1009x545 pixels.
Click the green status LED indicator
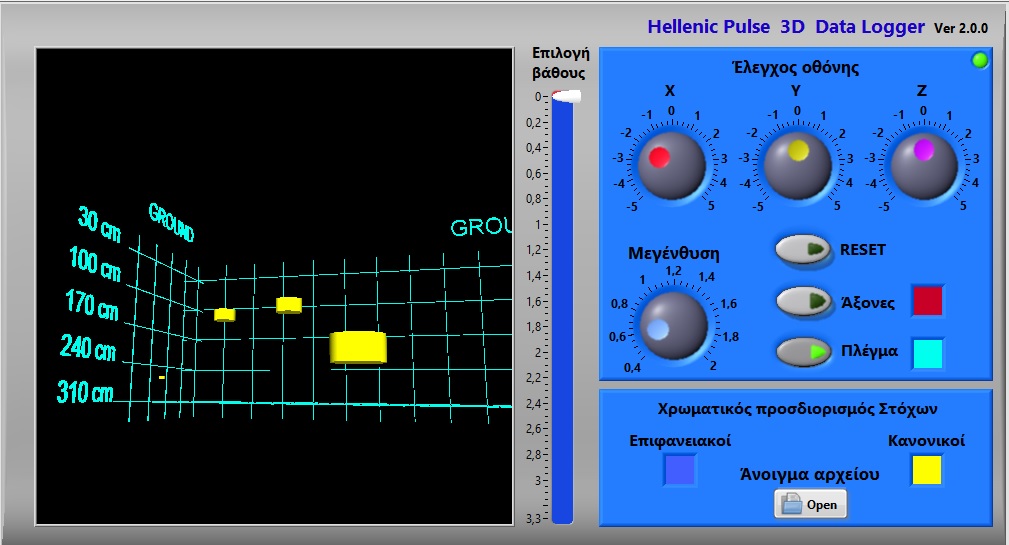pyautogui.click(x=980, y=62)
